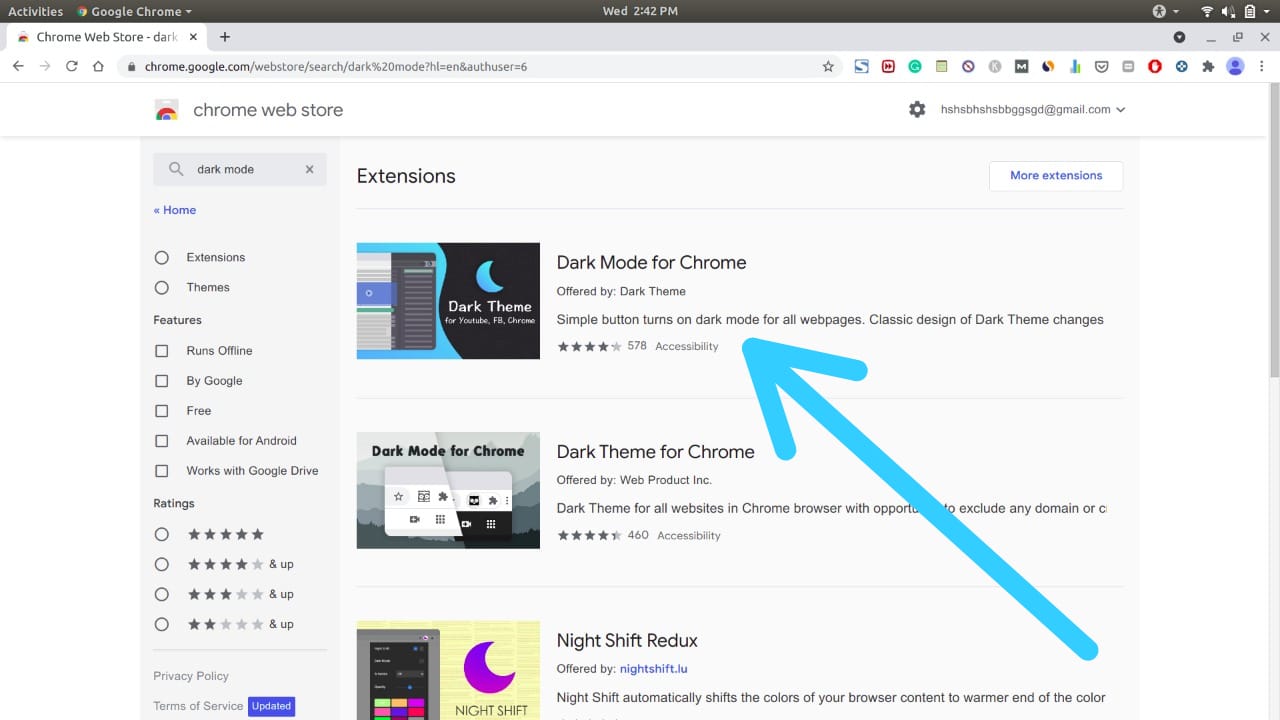1280x720 pixels.
Task: Open a new browser tab
Action: point(225,37)
